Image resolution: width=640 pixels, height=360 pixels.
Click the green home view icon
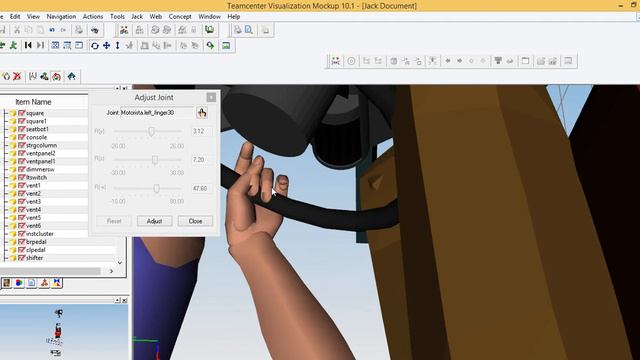click(71, 76)
